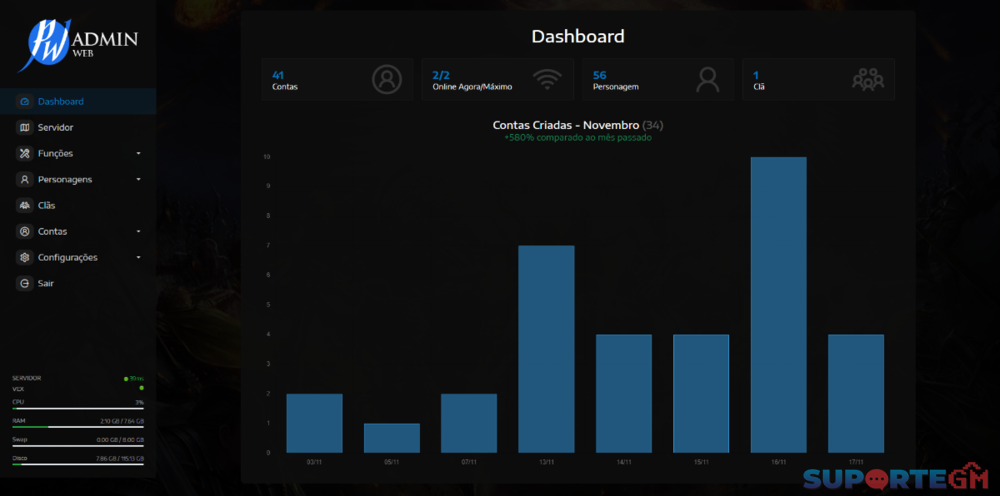Click the Servidor map icon in sidebar

[x=25, y=128]
